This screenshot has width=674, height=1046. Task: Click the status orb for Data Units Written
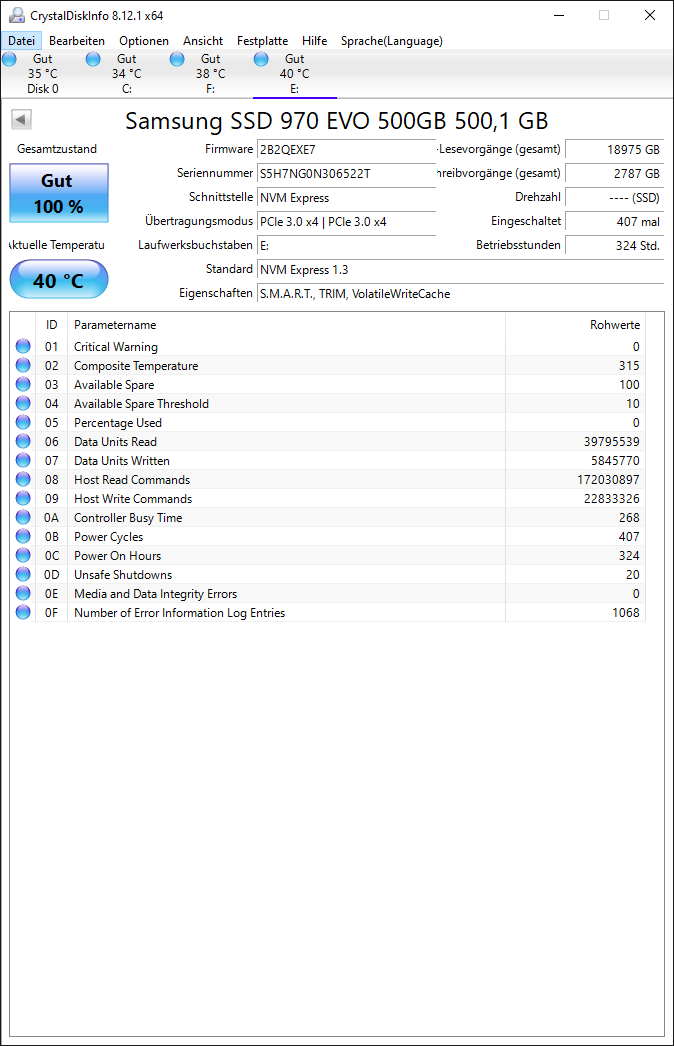(23, 460)
